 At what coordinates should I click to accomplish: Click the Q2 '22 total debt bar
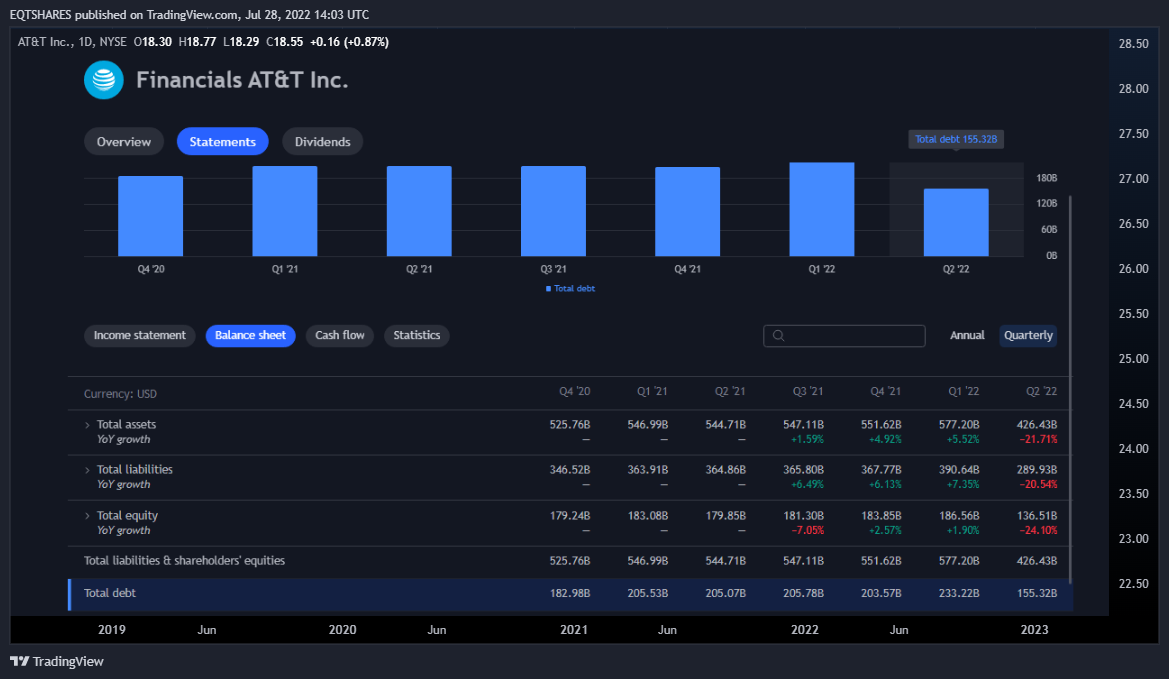coord(956,222)
